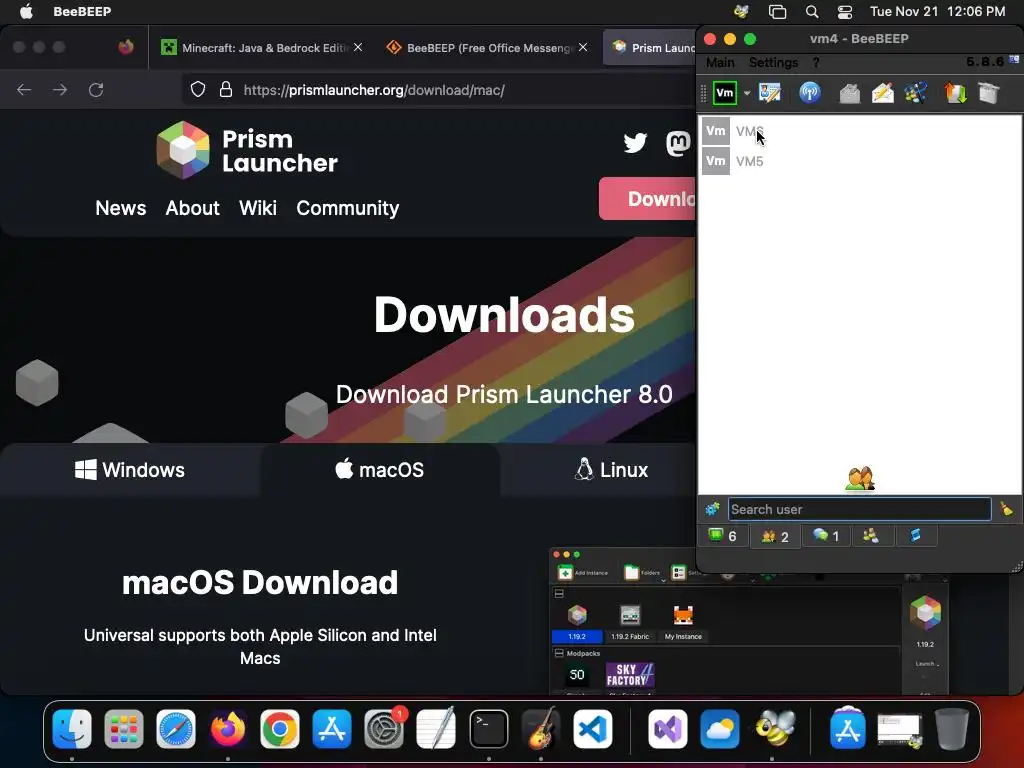The width and height of the screenshot is (1024, 768).
Task: Click the prismlauncher.org URL in address bar
Action: [x=374, y=90]
